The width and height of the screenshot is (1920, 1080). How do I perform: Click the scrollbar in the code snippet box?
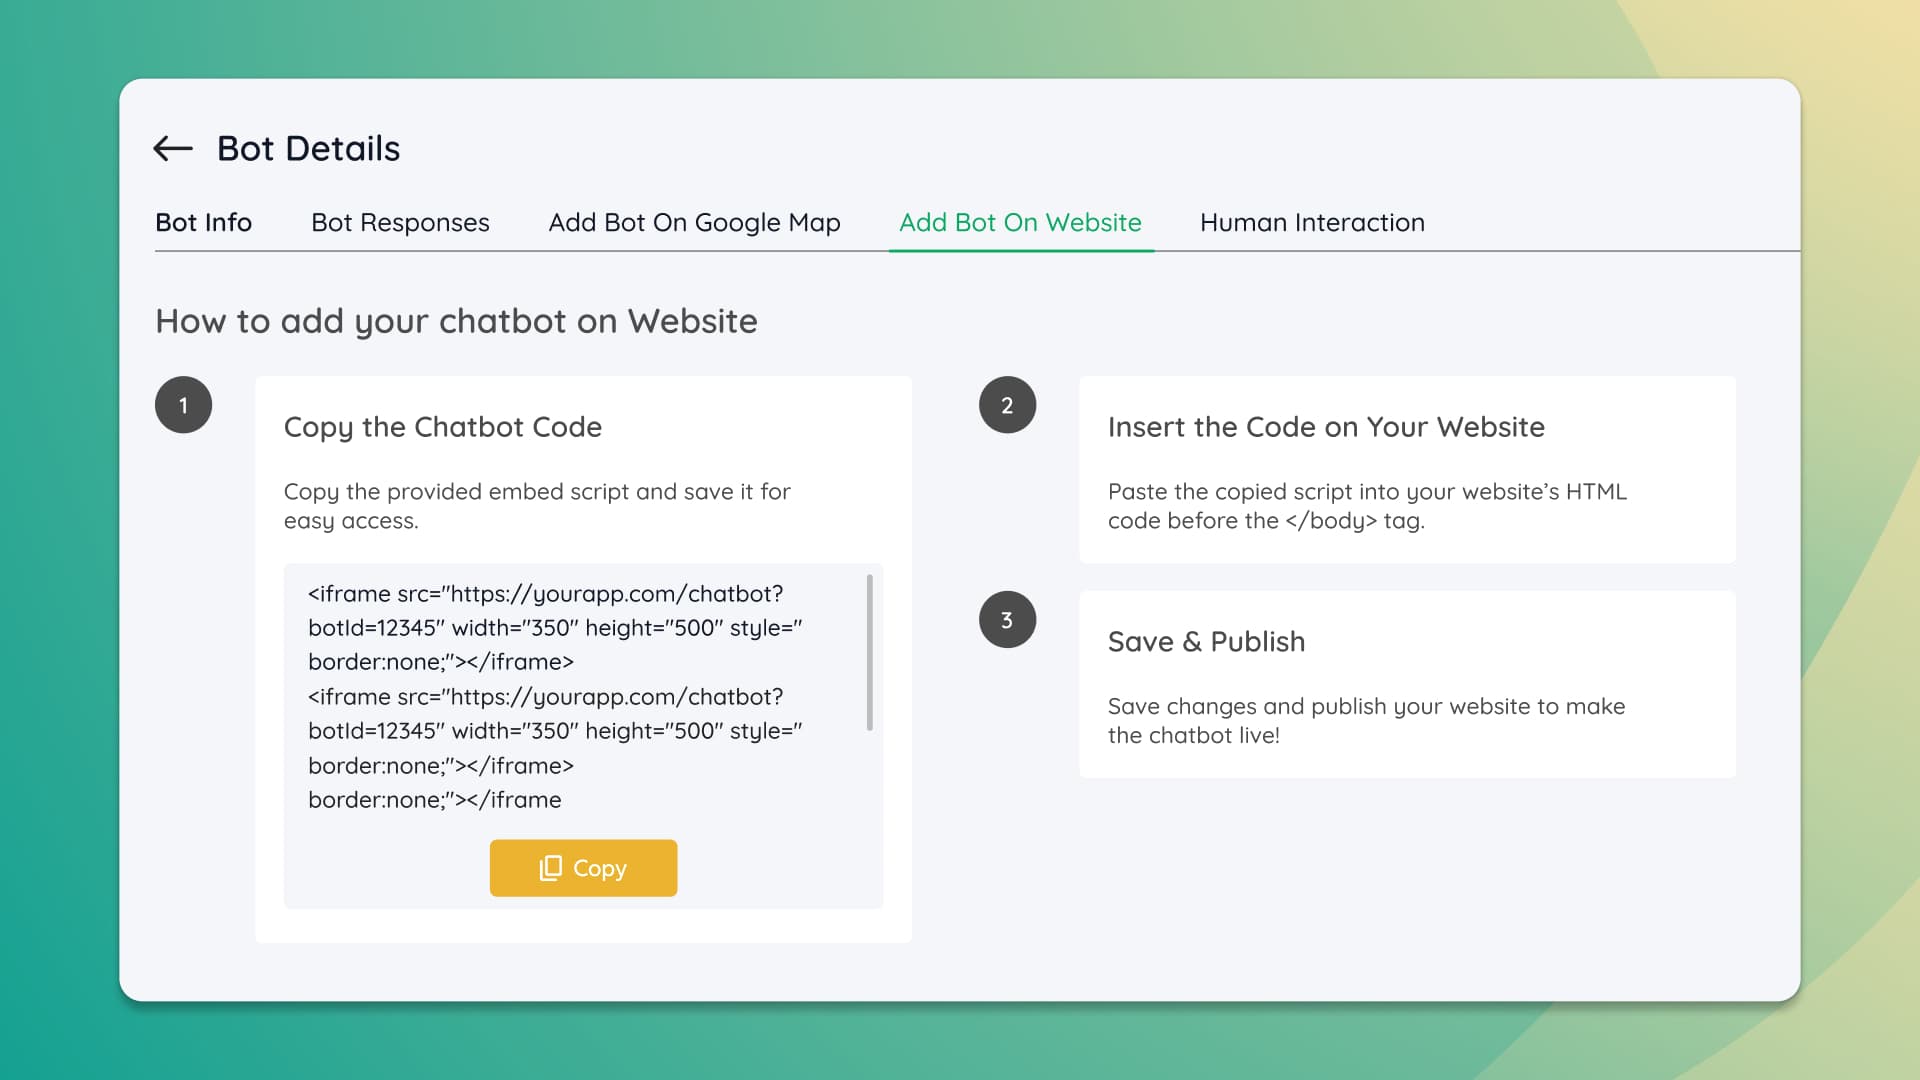869,650
